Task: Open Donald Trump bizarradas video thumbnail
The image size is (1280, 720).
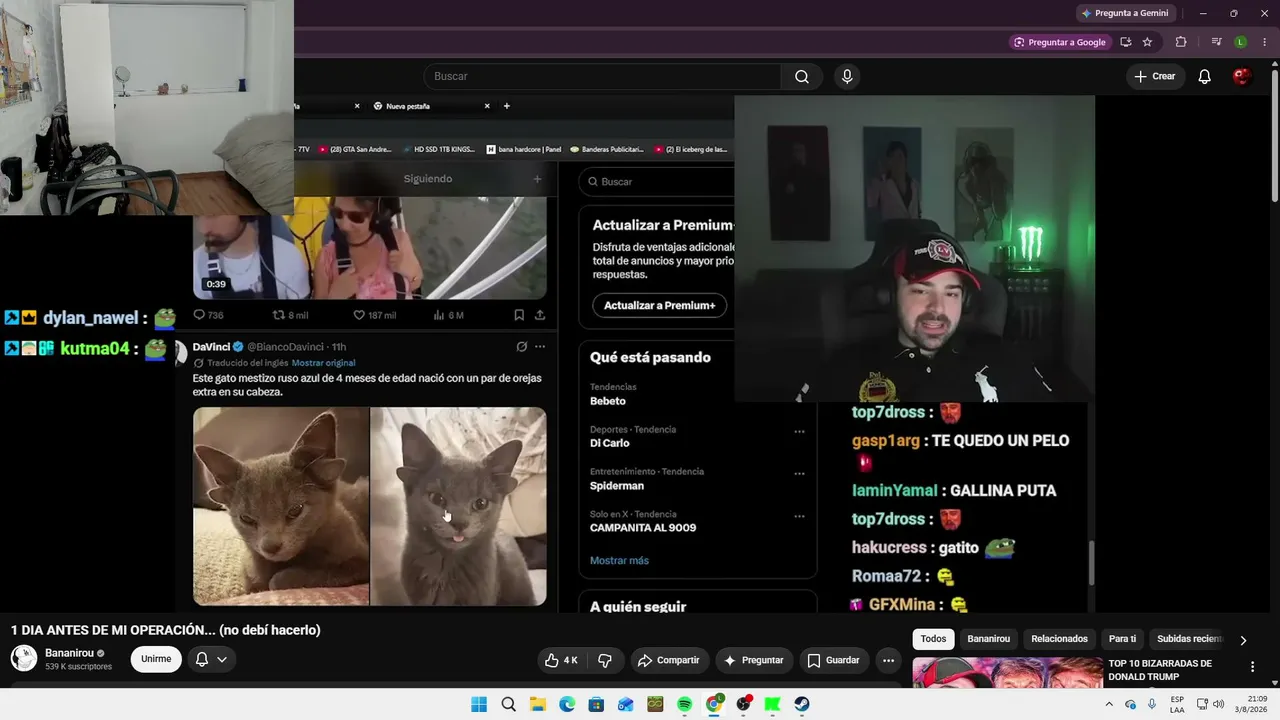Action: [1007, 673]
